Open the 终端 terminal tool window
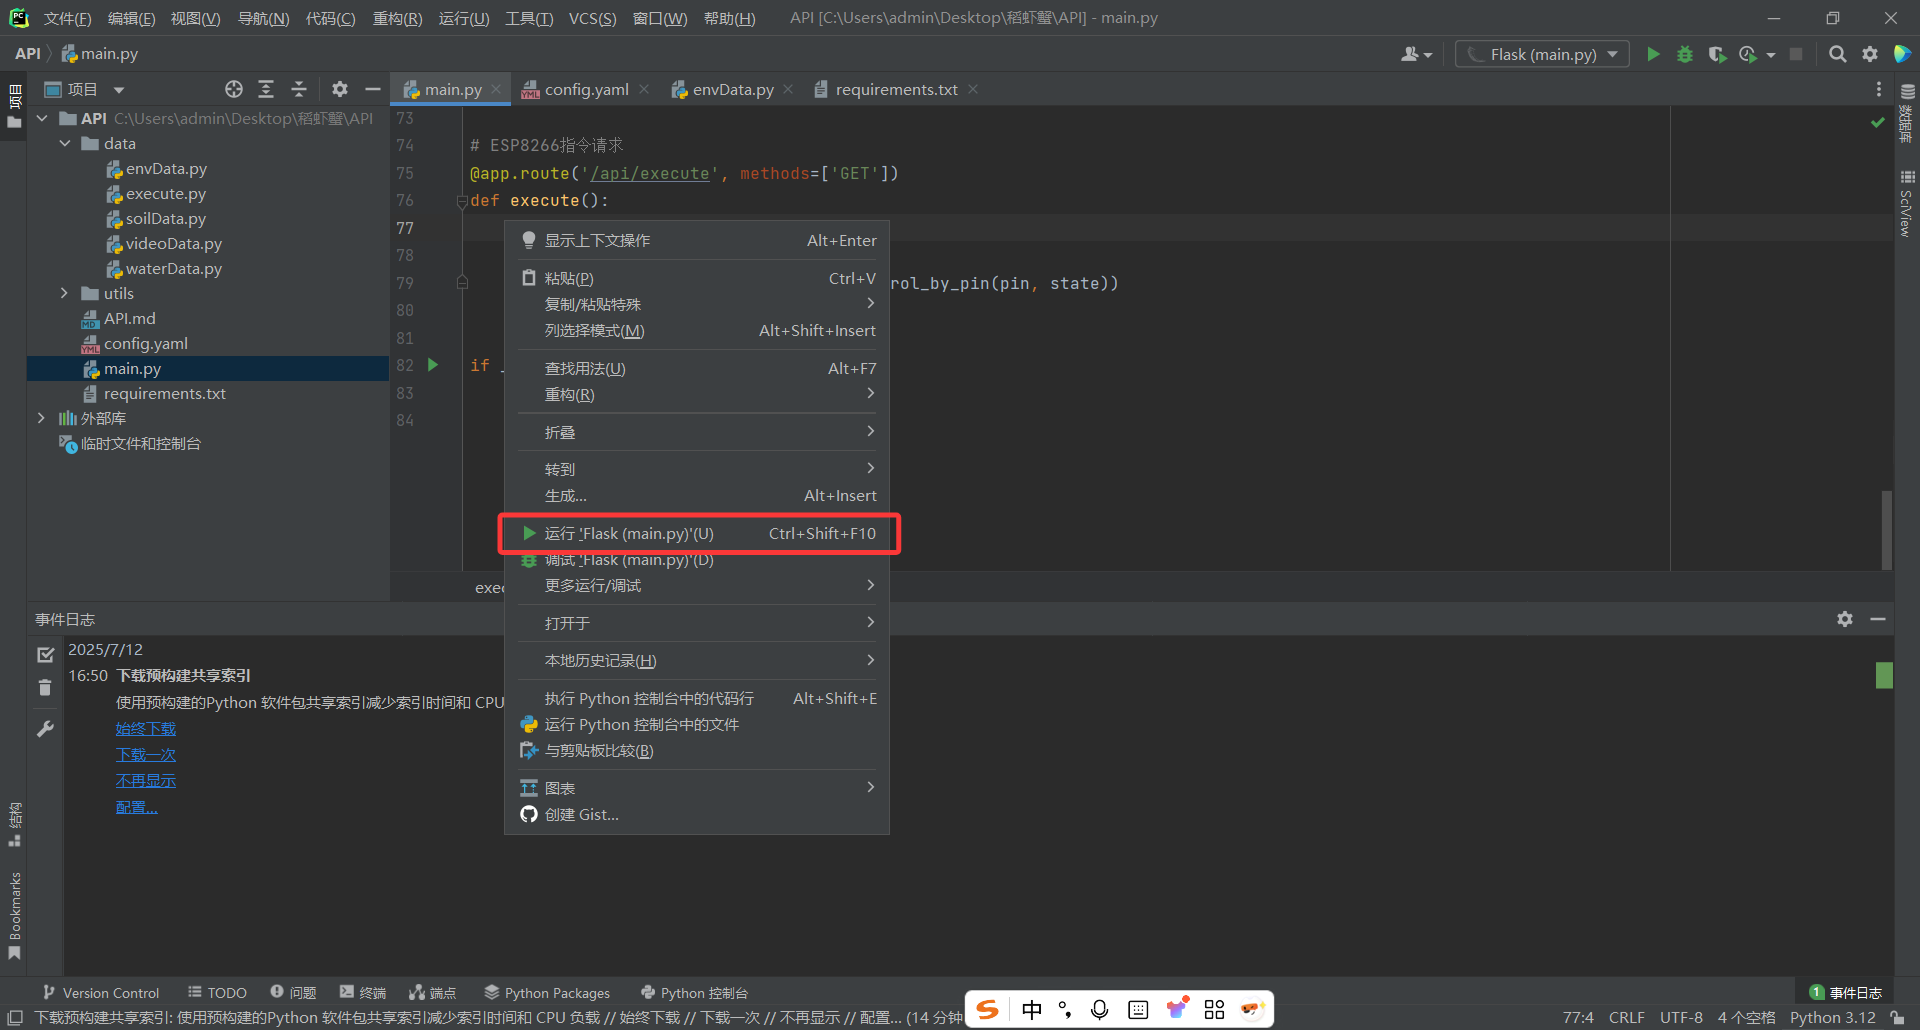The width and height of the screenshot is (1920, 1030). coord(363,992)
